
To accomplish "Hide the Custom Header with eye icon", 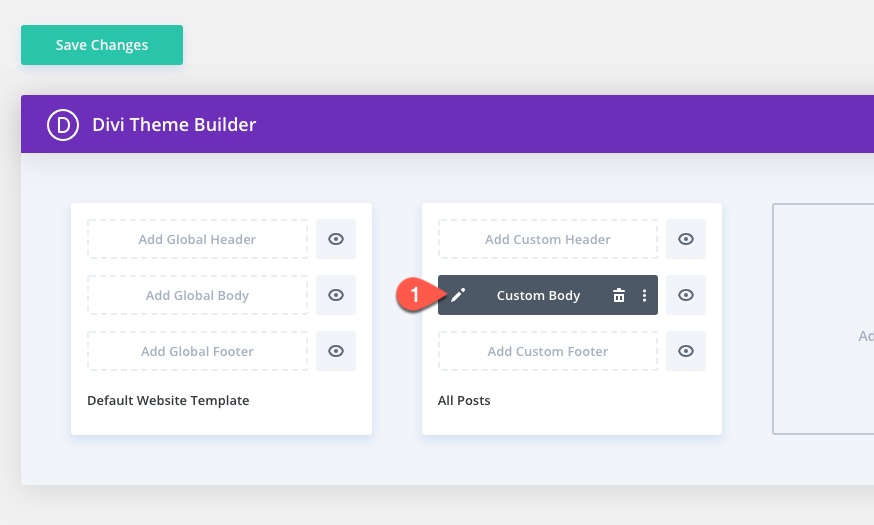I will click(686, 239).
